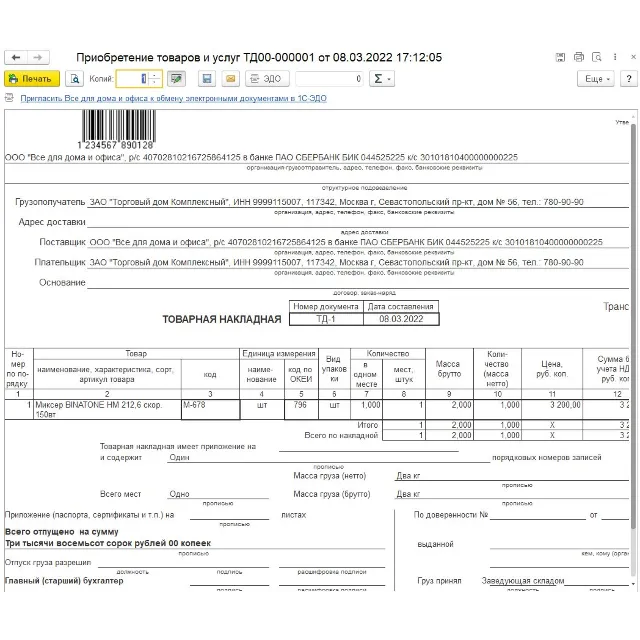
Task: Open the three-dot options menu in the title bar
Action: coord(615,58)
